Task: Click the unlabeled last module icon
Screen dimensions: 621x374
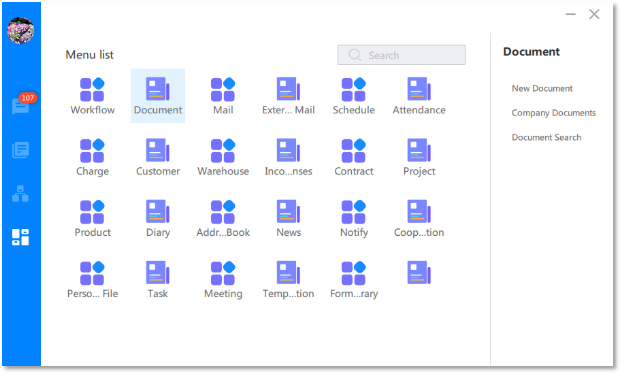Action: [419, 273]
